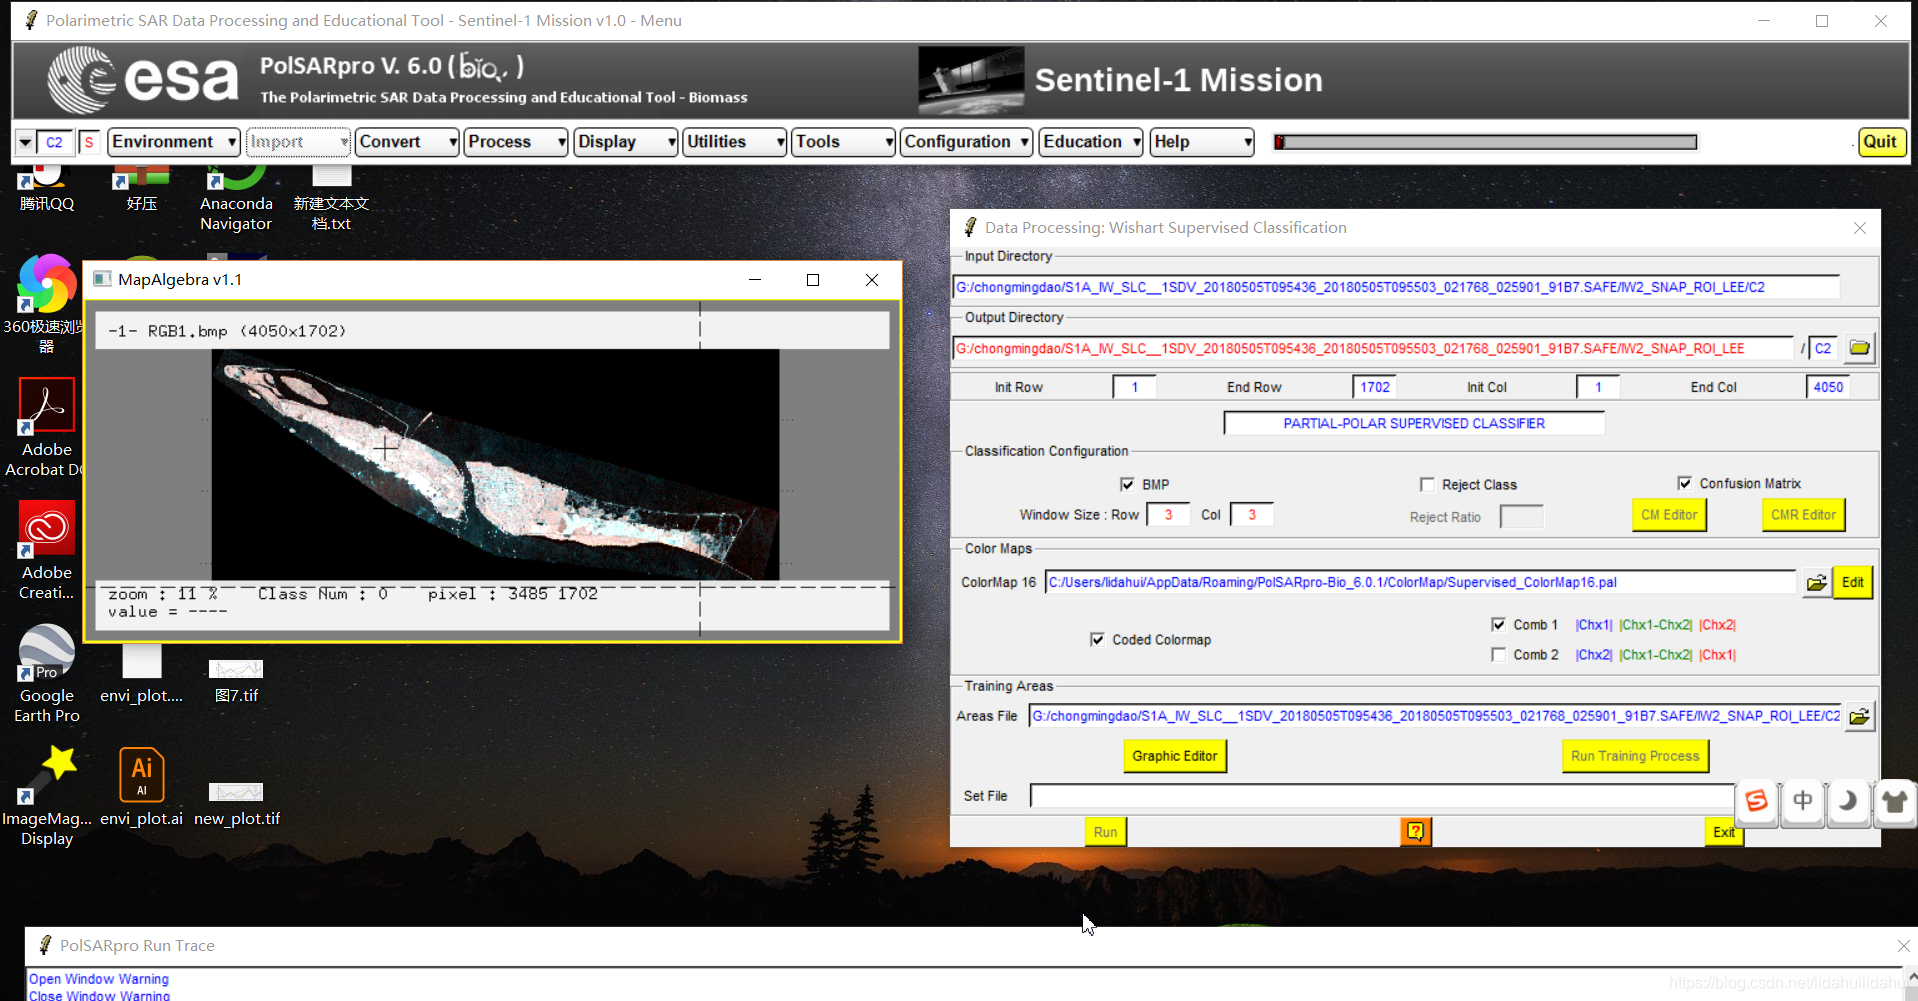Image resolution: width=1918 pixels, height=1001 pixels.
Task: Click the Exit button in classification dialog
Action: [1724, 832]
